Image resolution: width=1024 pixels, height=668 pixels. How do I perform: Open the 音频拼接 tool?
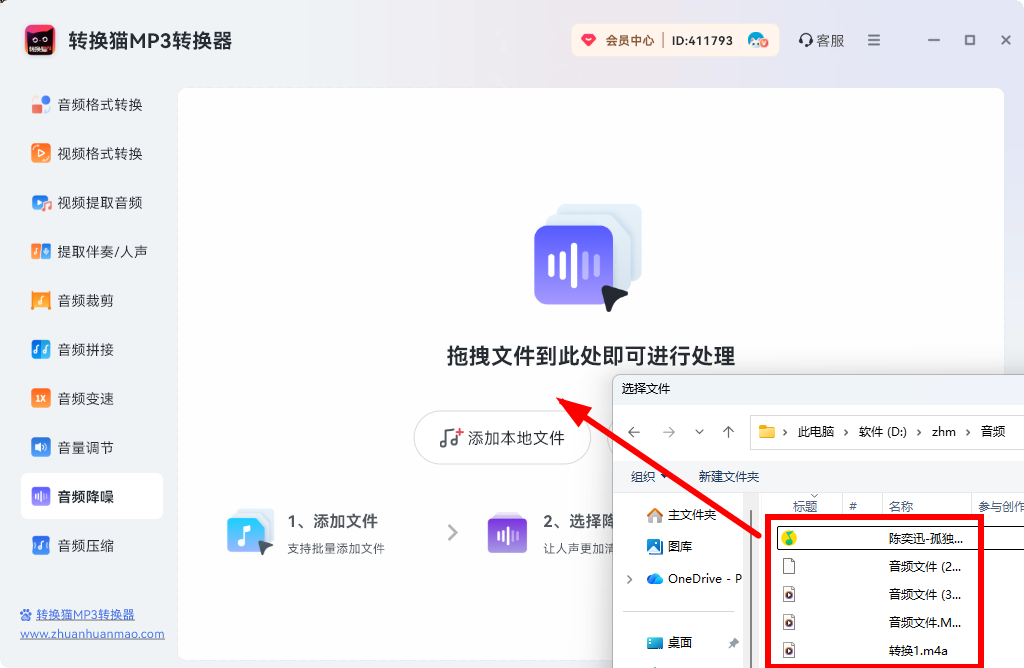73,350
